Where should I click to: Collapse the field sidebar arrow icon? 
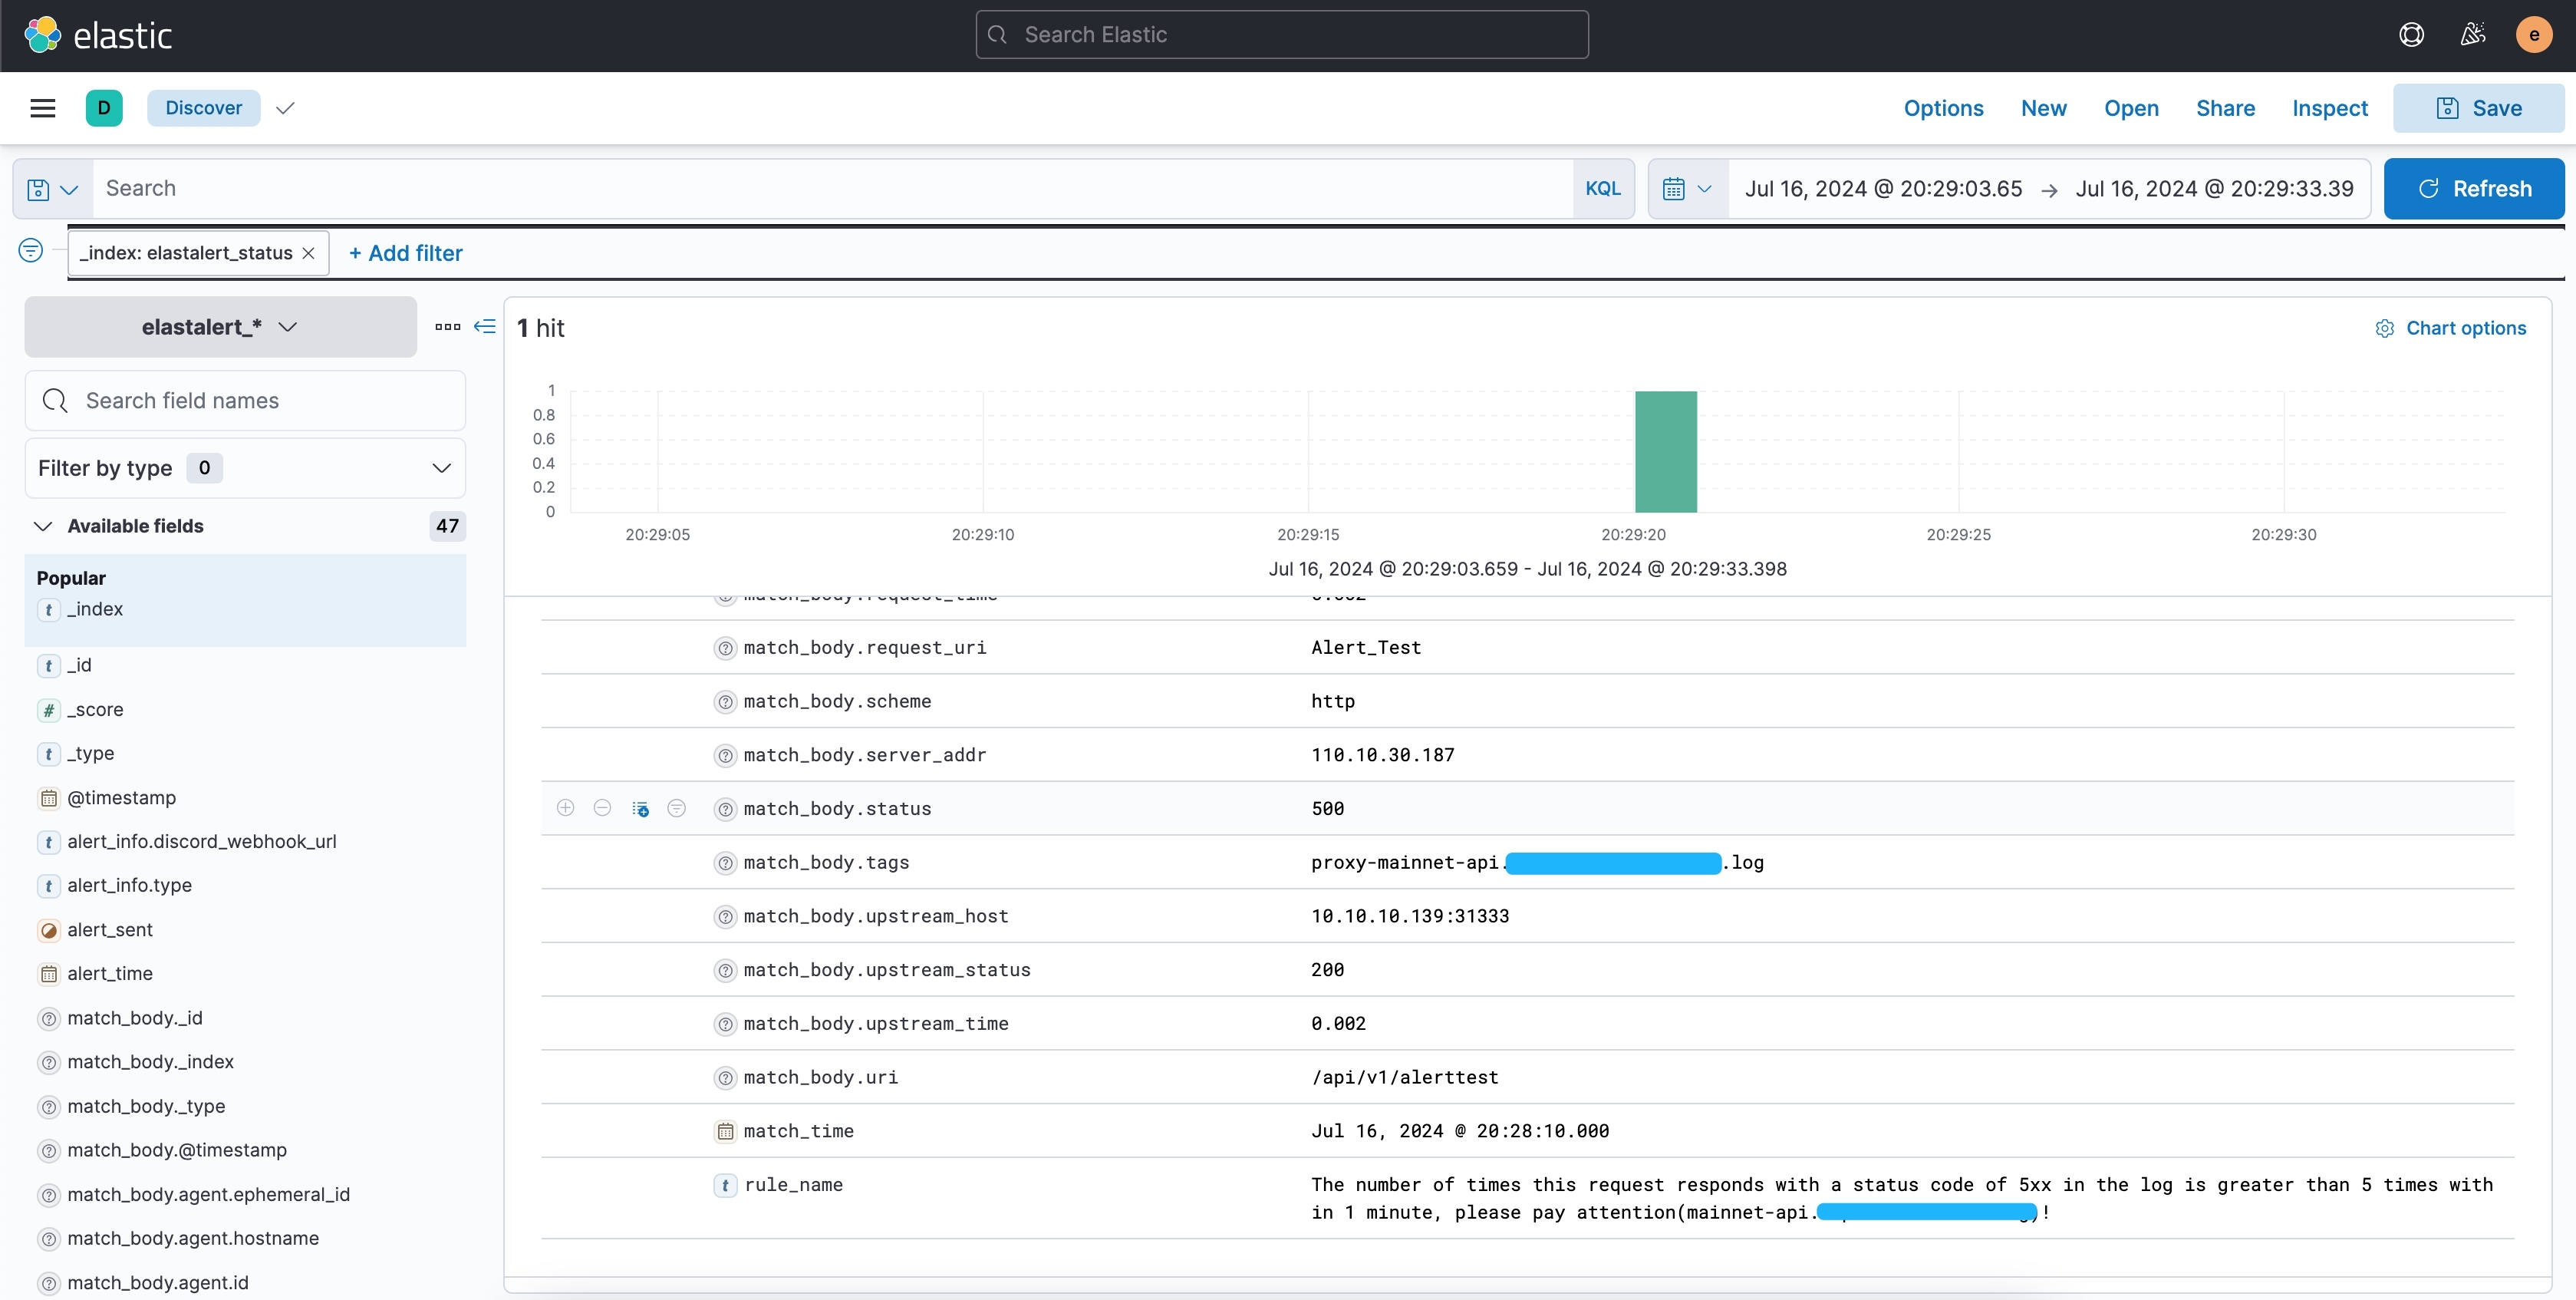coord(485,327)
